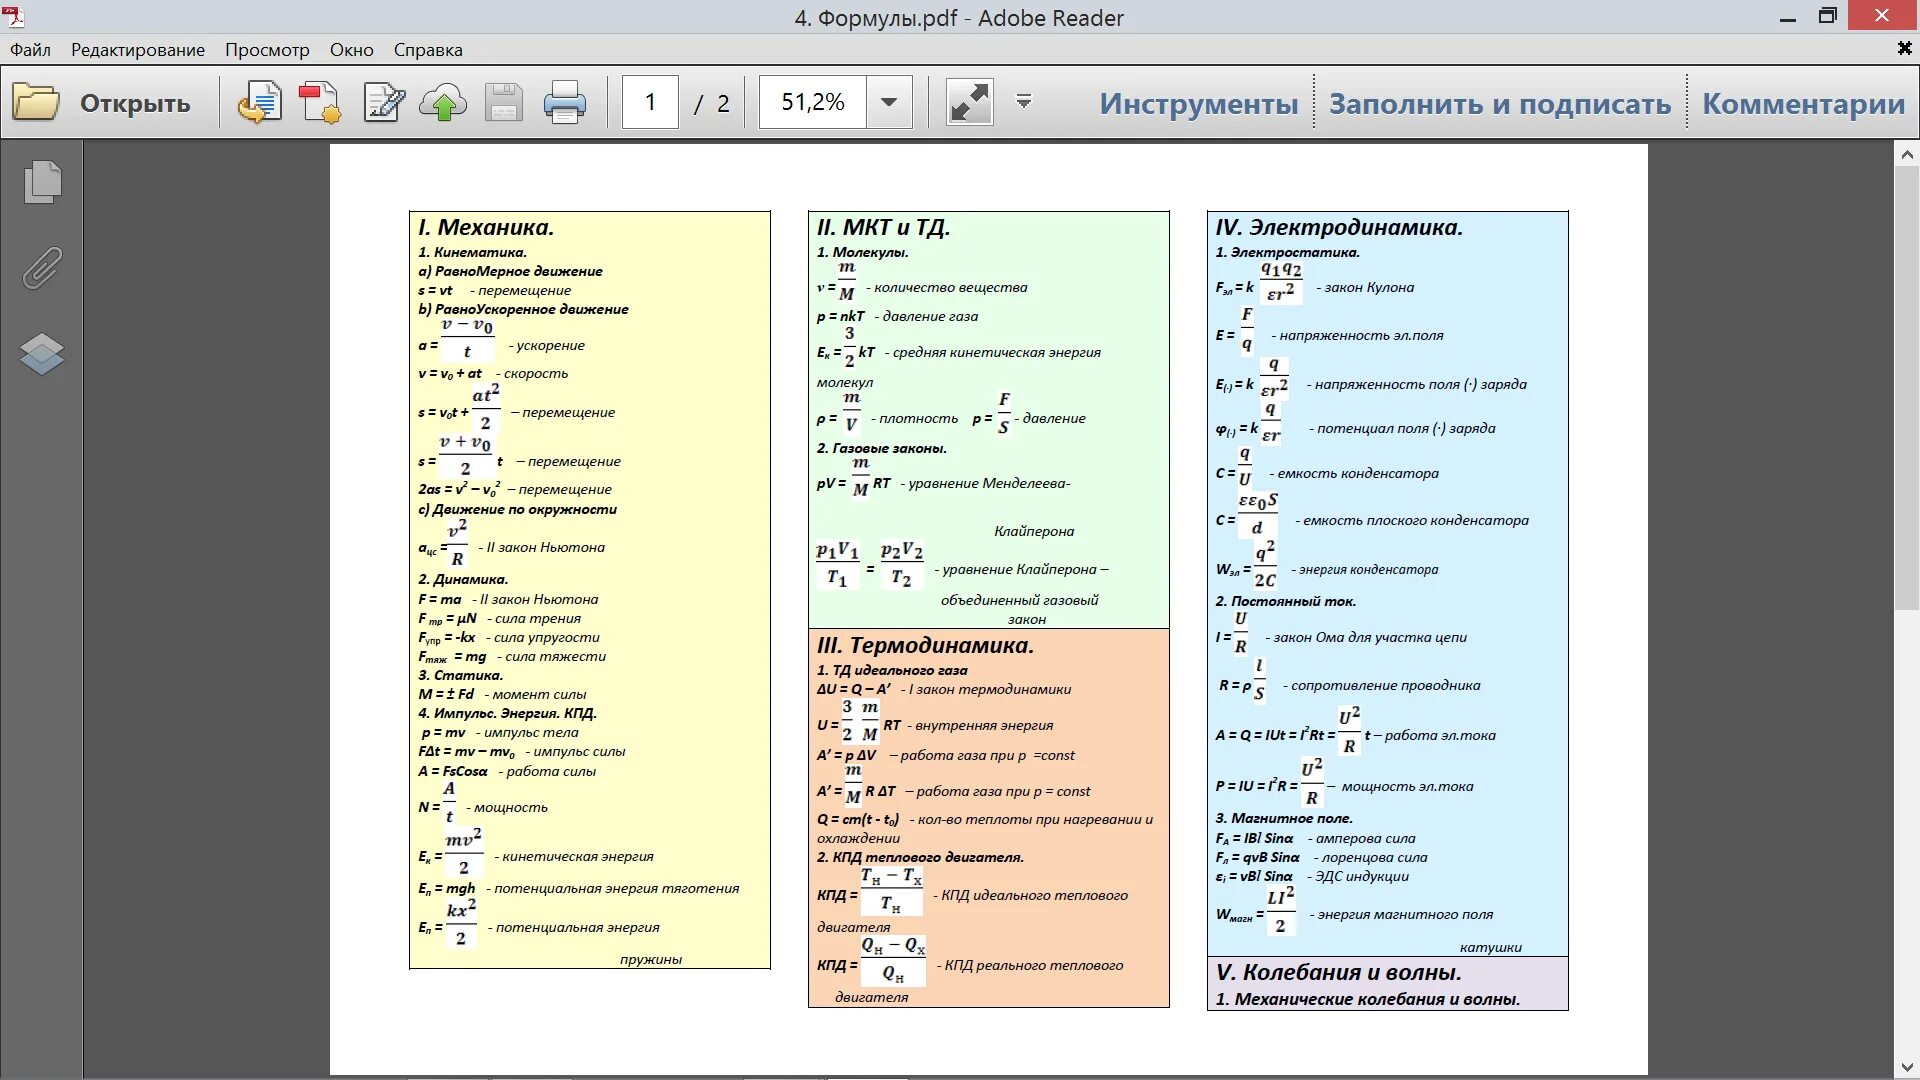This screenshot has height=1080, width=1920.
Task: Open the Заполнить и подписать pane
Action: [x=1499, y=104]
